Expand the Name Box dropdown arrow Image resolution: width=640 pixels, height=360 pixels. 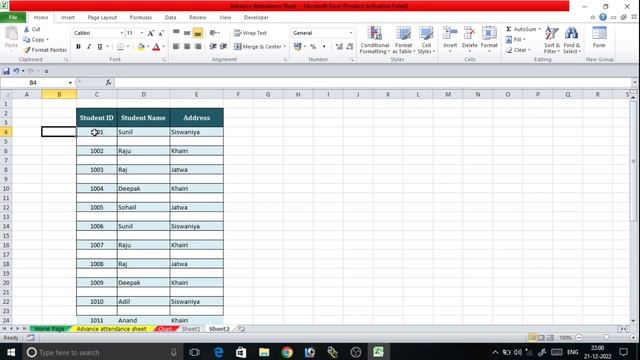[x=70, y=83]
